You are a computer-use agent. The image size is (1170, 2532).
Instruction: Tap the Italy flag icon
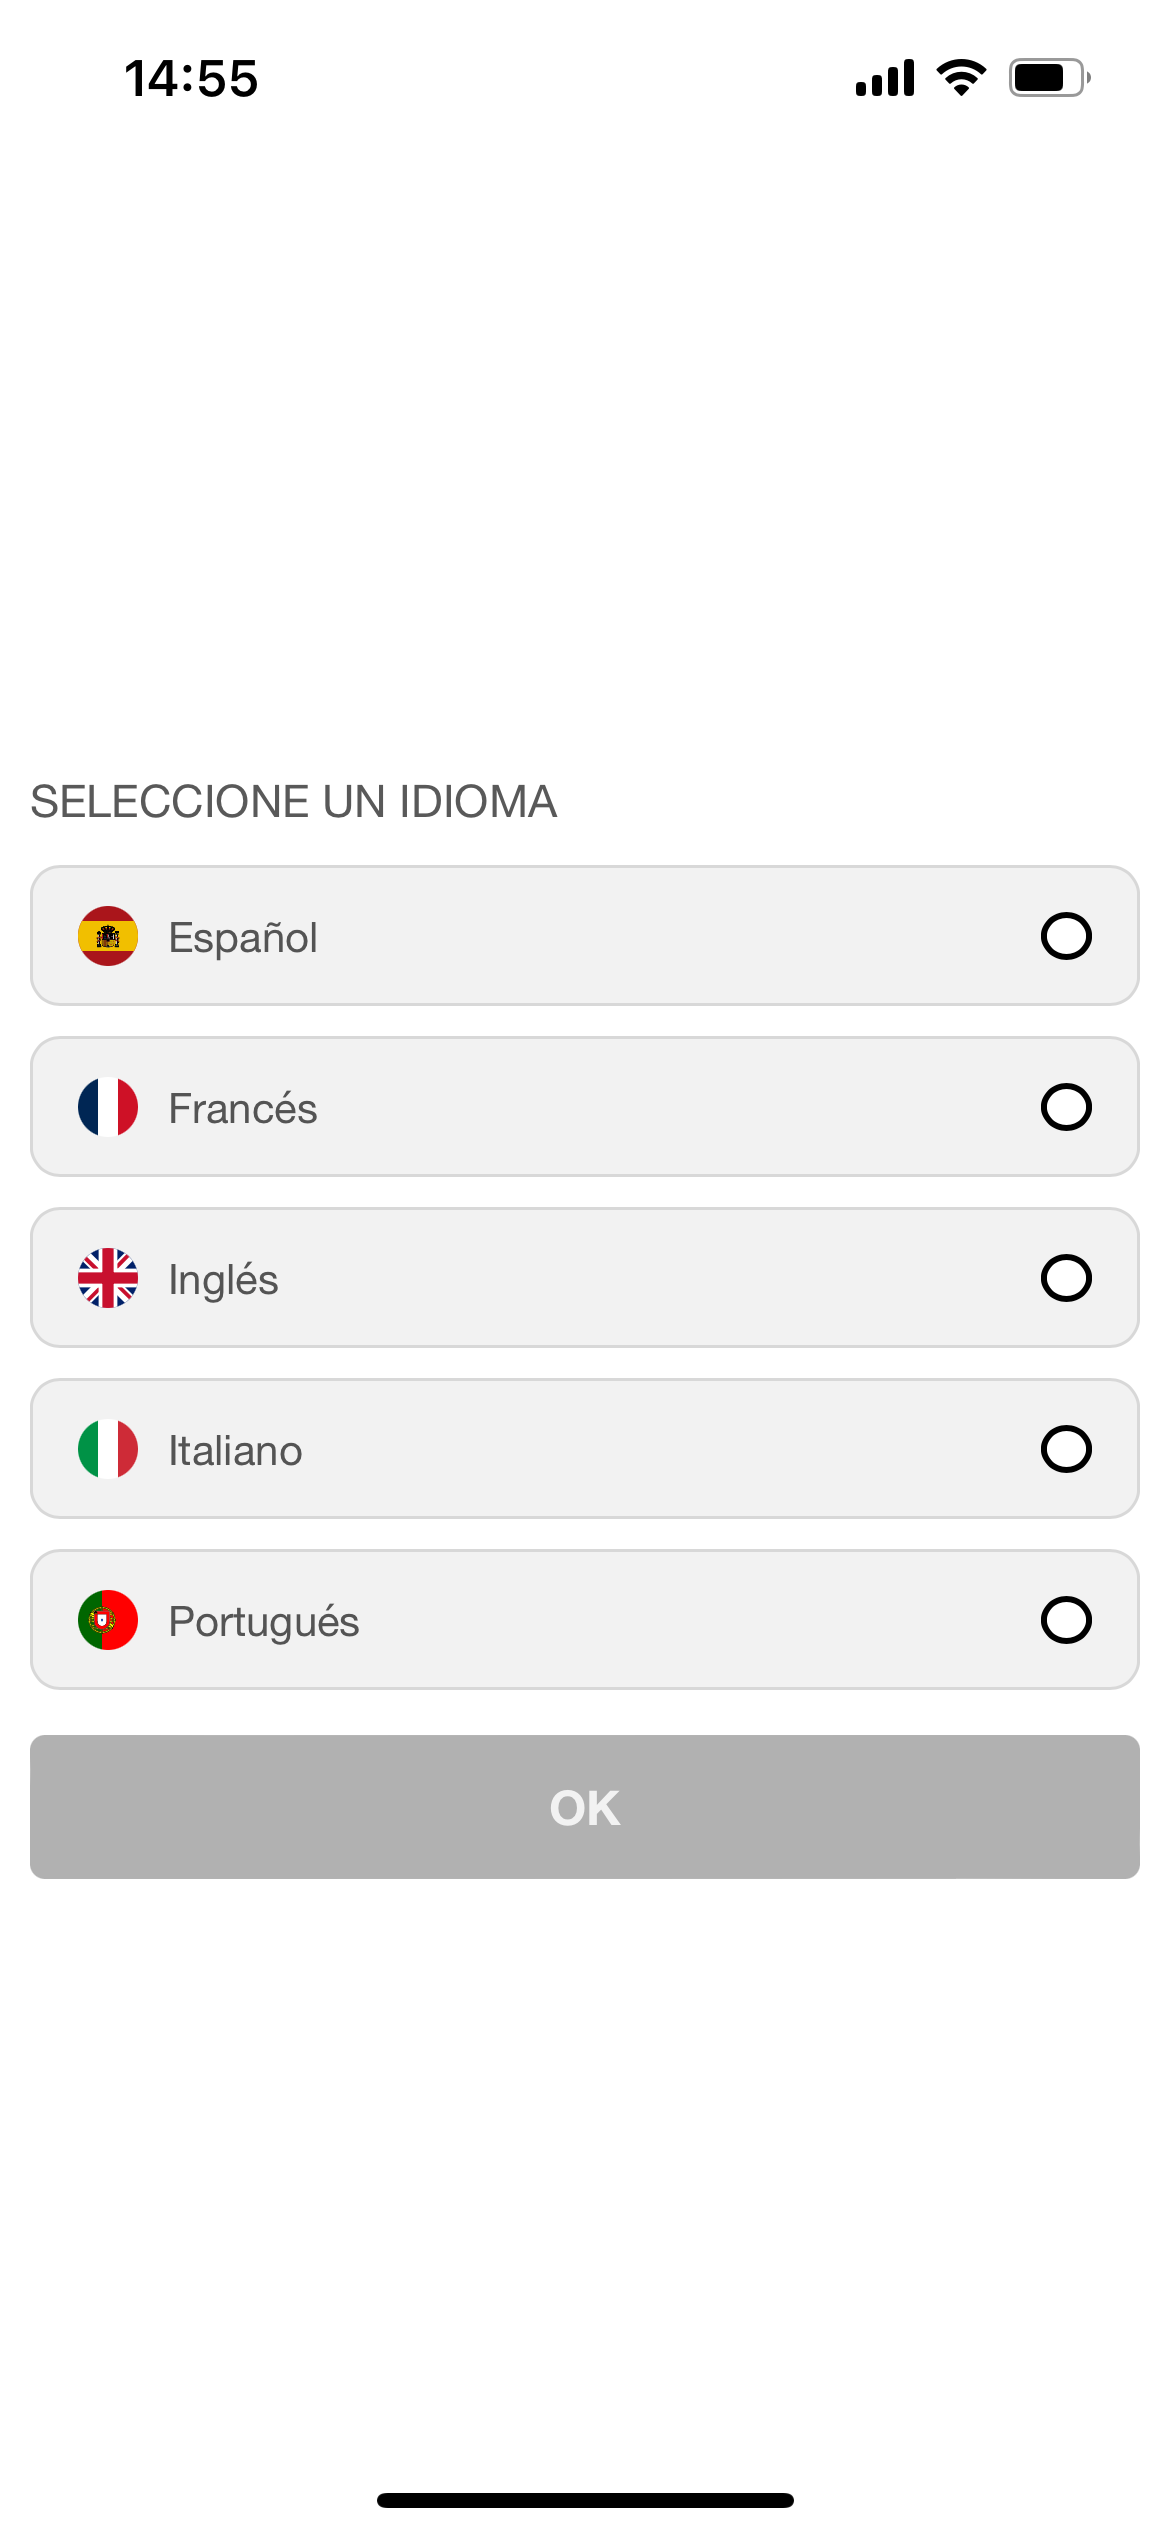pos(108,1449)
